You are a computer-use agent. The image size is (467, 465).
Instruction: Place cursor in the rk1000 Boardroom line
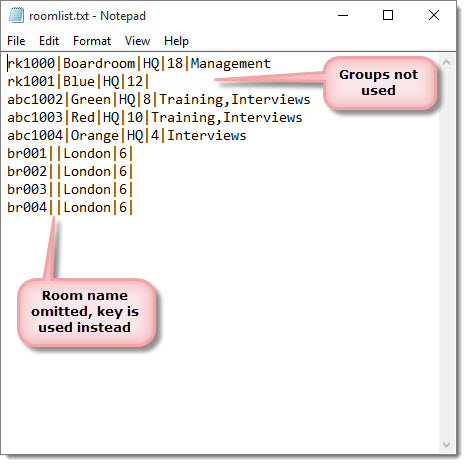(x=139, y=63)
